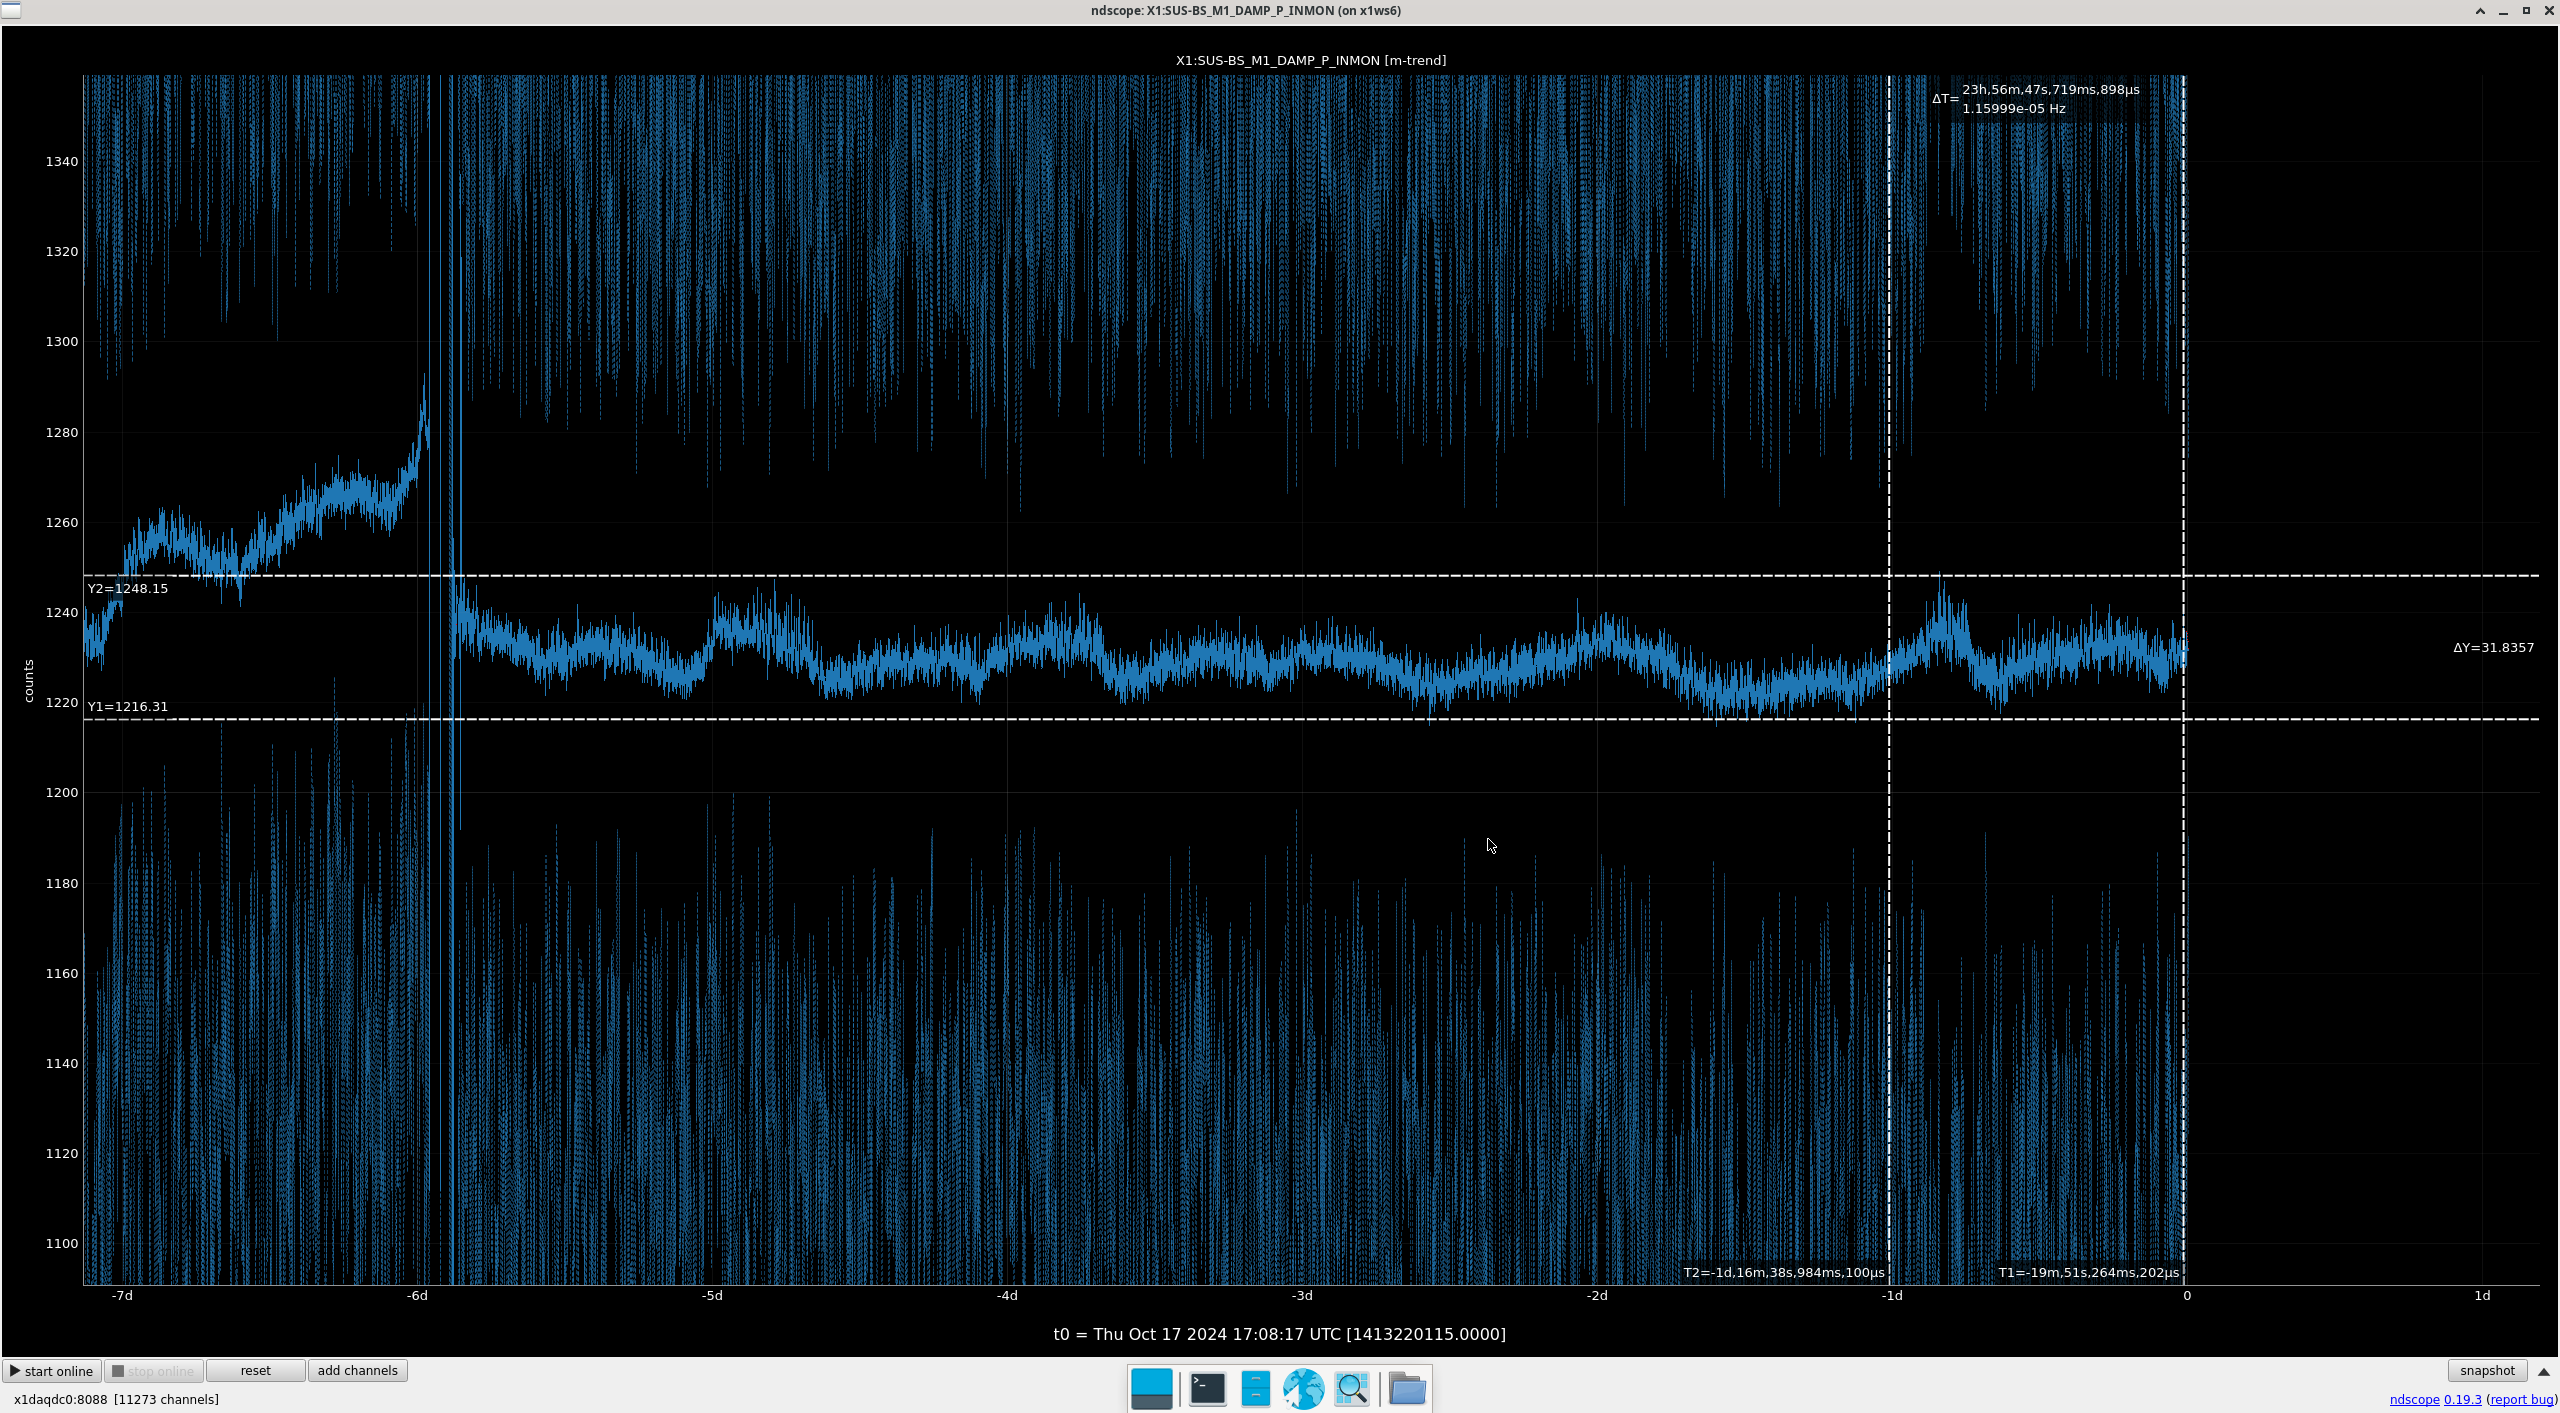Click the window menu icon in title bar
Image resolution: width=2560 pixels, height=1413 pixels.
coord(10,10)
